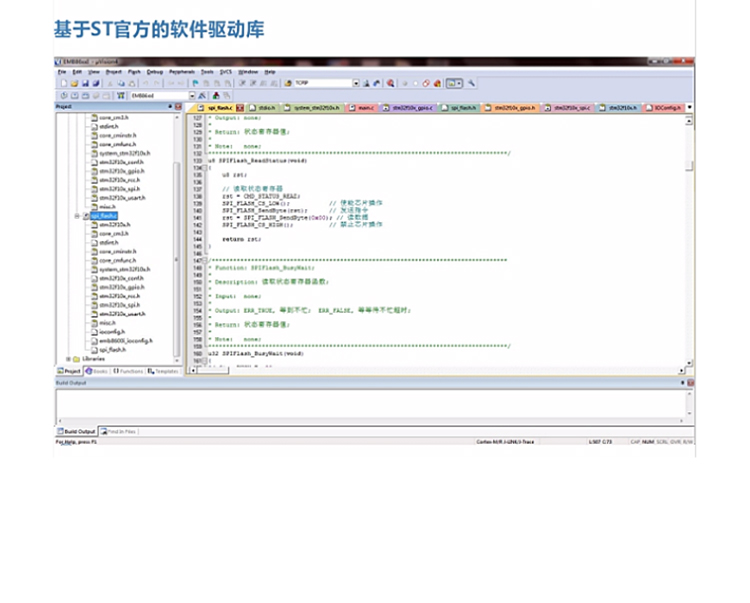Open the Flash menu
The width and height of the screenshot is (750, 603).
134,72
